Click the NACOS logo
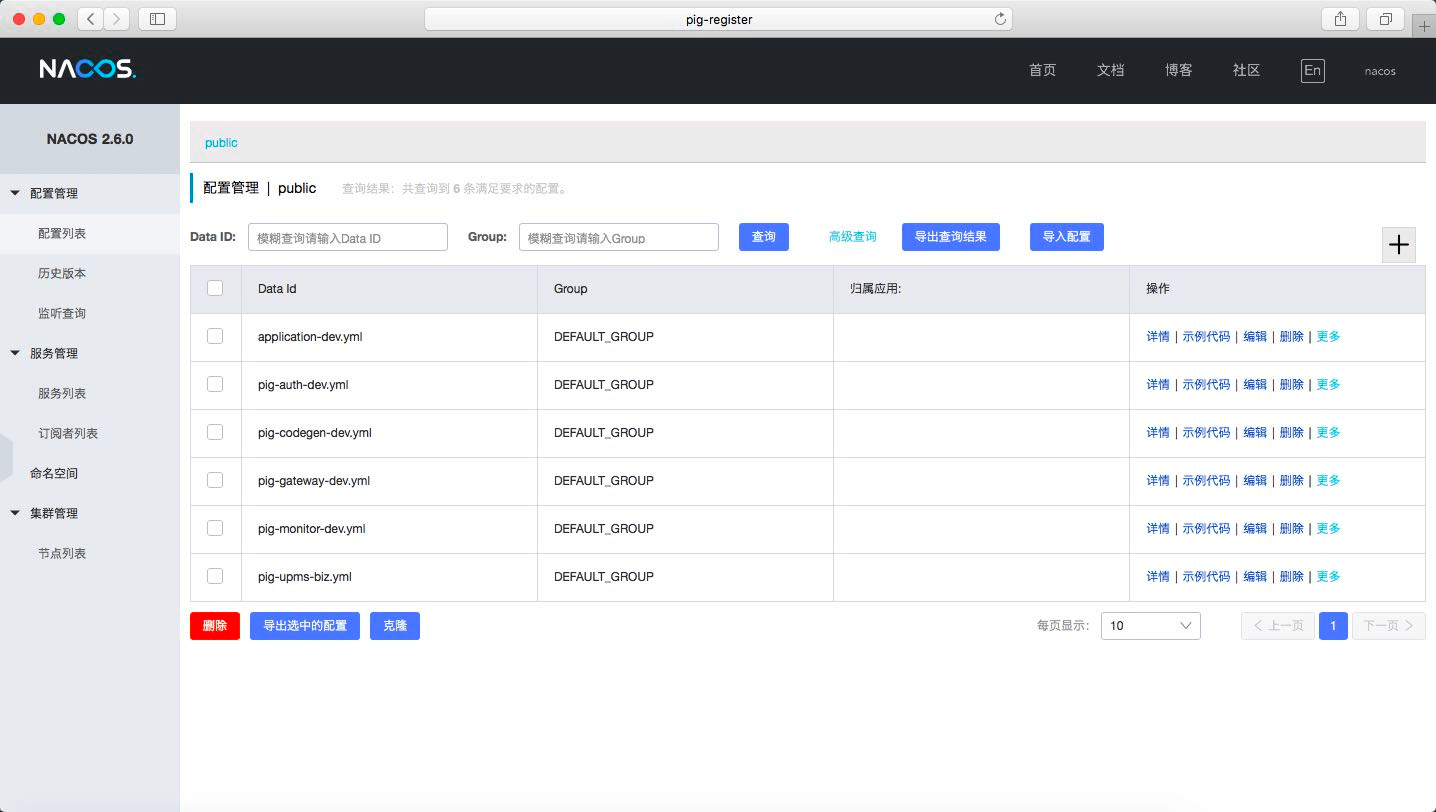Screen dimensions: 1436x812 point(88,69)
